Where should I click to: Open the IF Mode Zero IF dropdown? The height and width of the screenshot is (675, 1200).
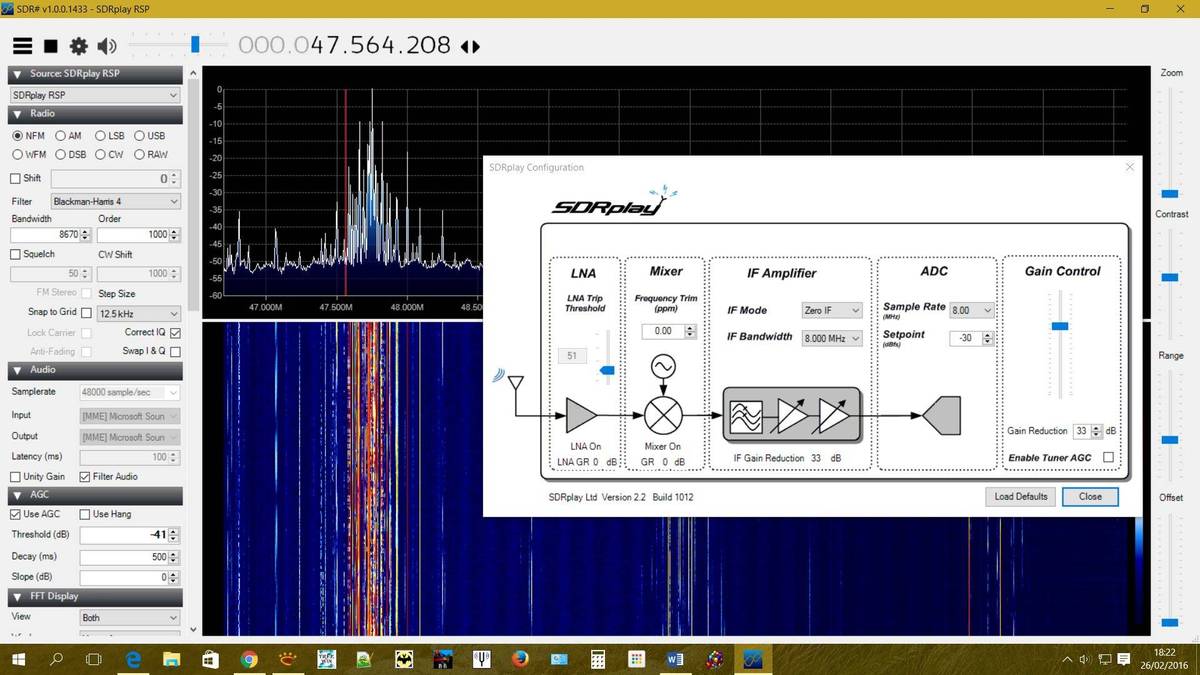point(831,311)
